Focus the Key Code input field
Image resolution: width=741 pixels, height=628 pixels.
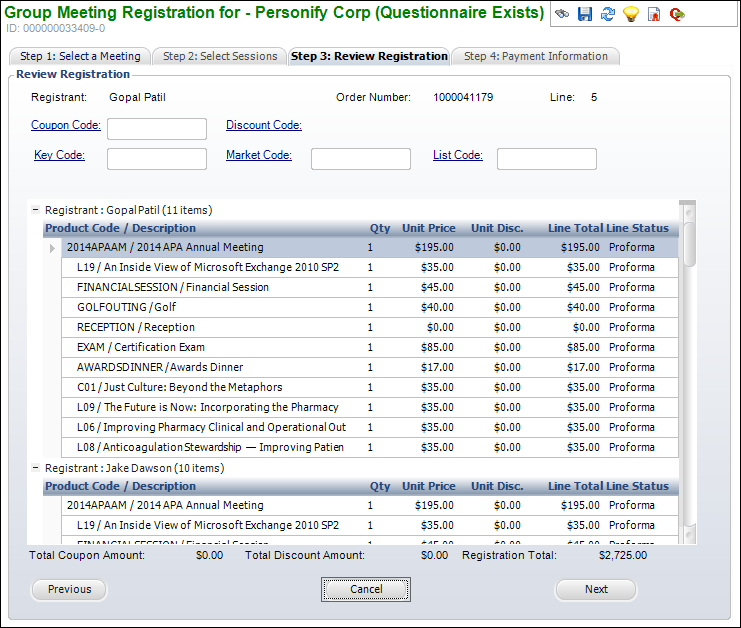pos(157,159)
